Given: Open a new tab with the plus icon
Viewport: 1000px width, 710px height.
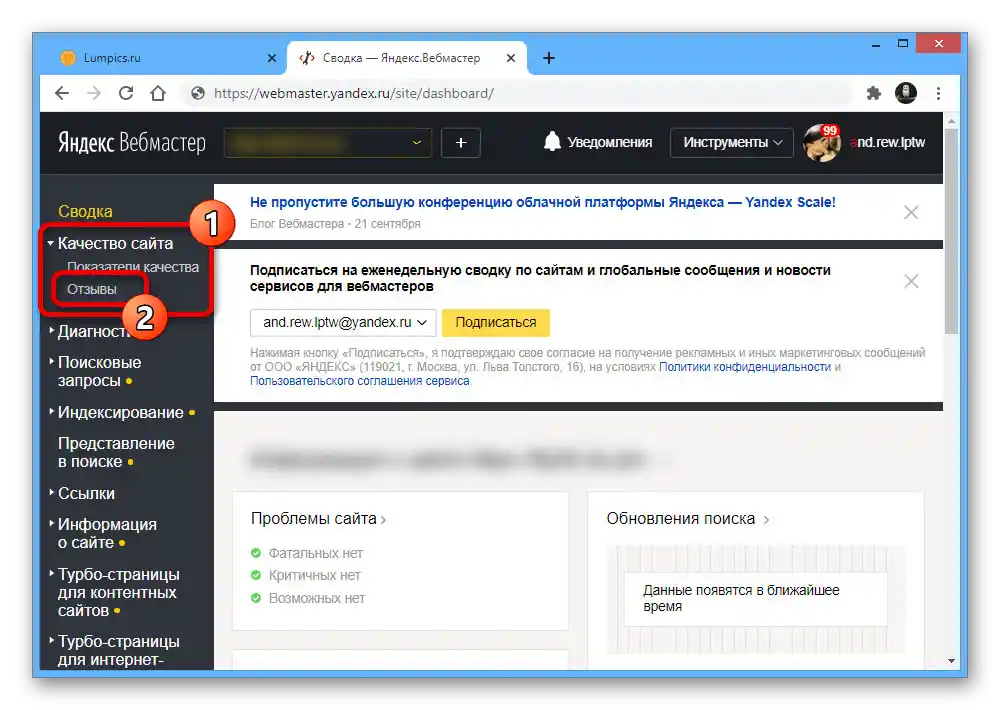Looking at the screenshot, I should point(548,58).
